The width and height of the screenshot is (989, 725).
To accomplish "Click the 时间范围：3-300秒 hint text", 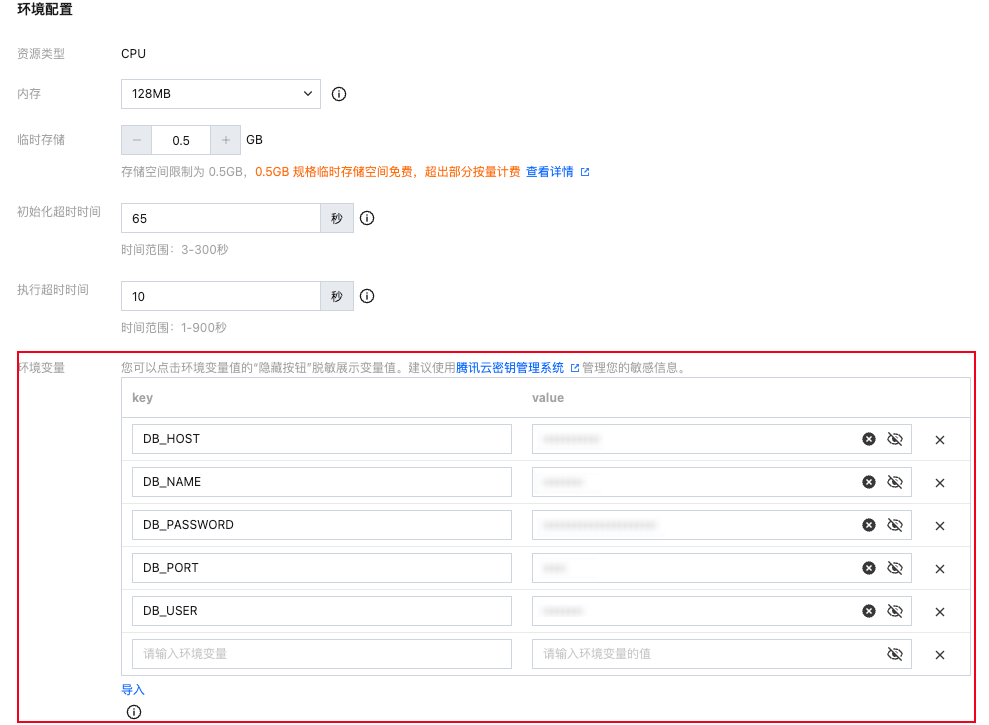I will coord(175,250).
